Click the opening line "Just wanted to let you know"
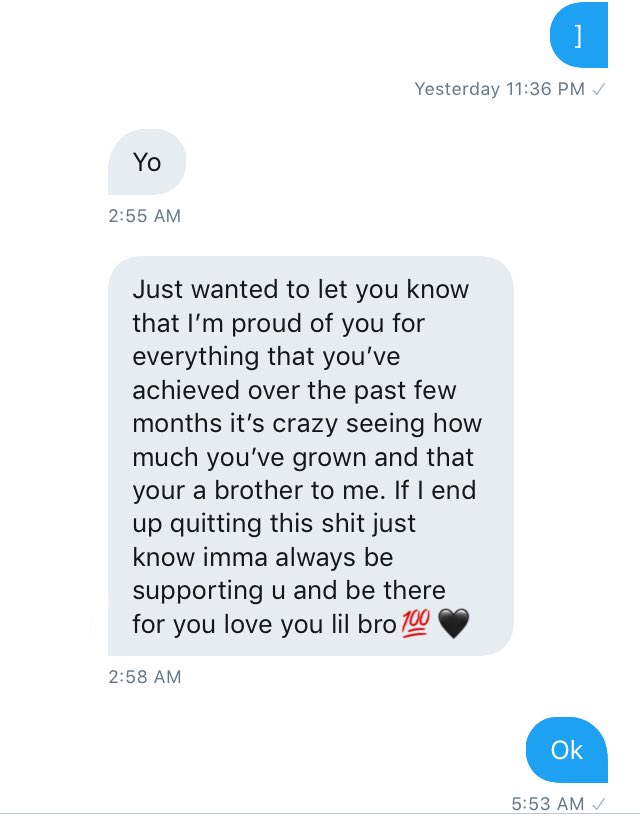 (300, 290)
